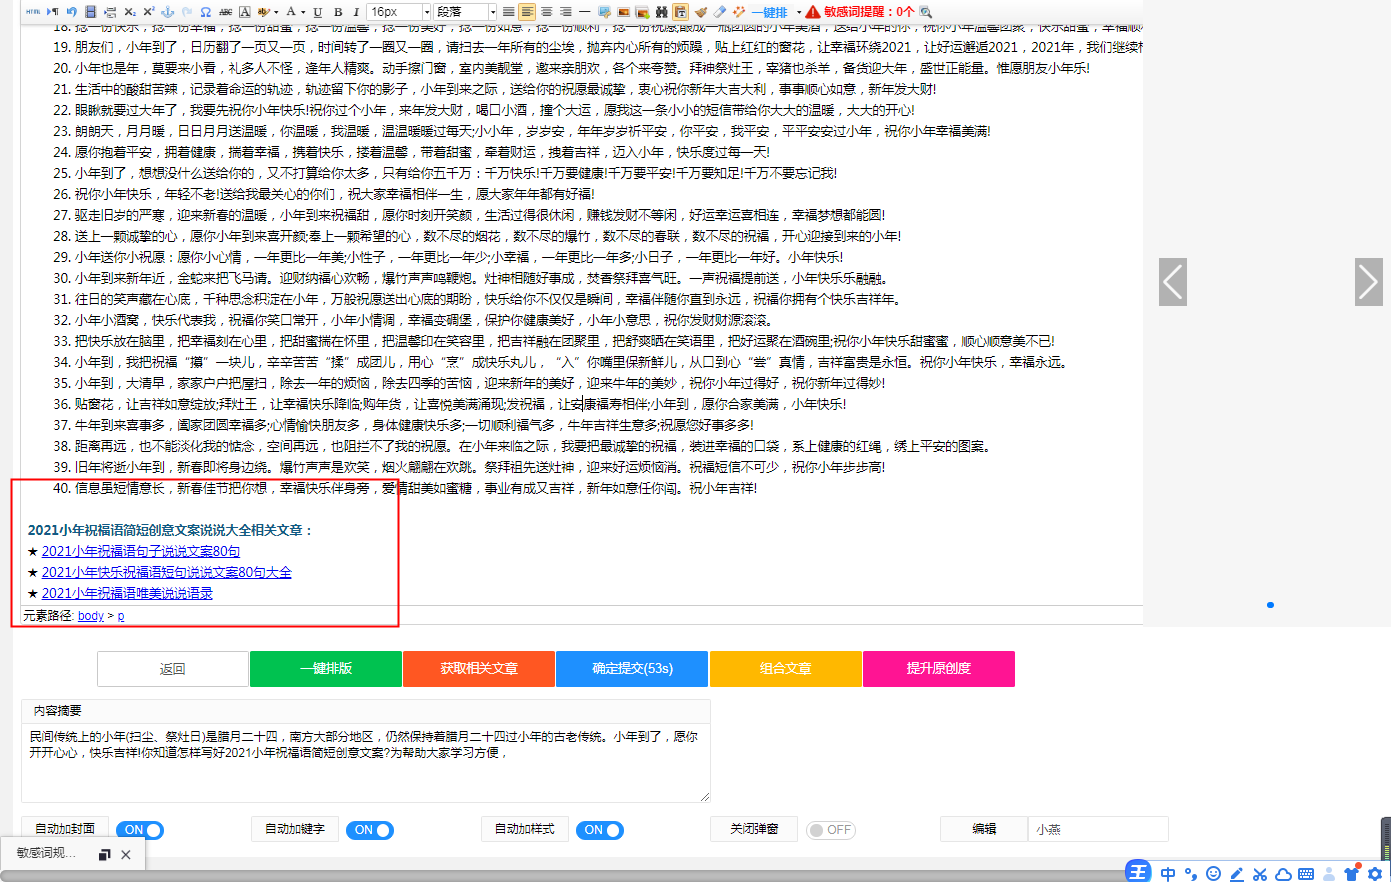Image resolution: width=1391 pixels, height=882 pixels.
Task: Open the magnifier preview icon
Action: point(926,12)
